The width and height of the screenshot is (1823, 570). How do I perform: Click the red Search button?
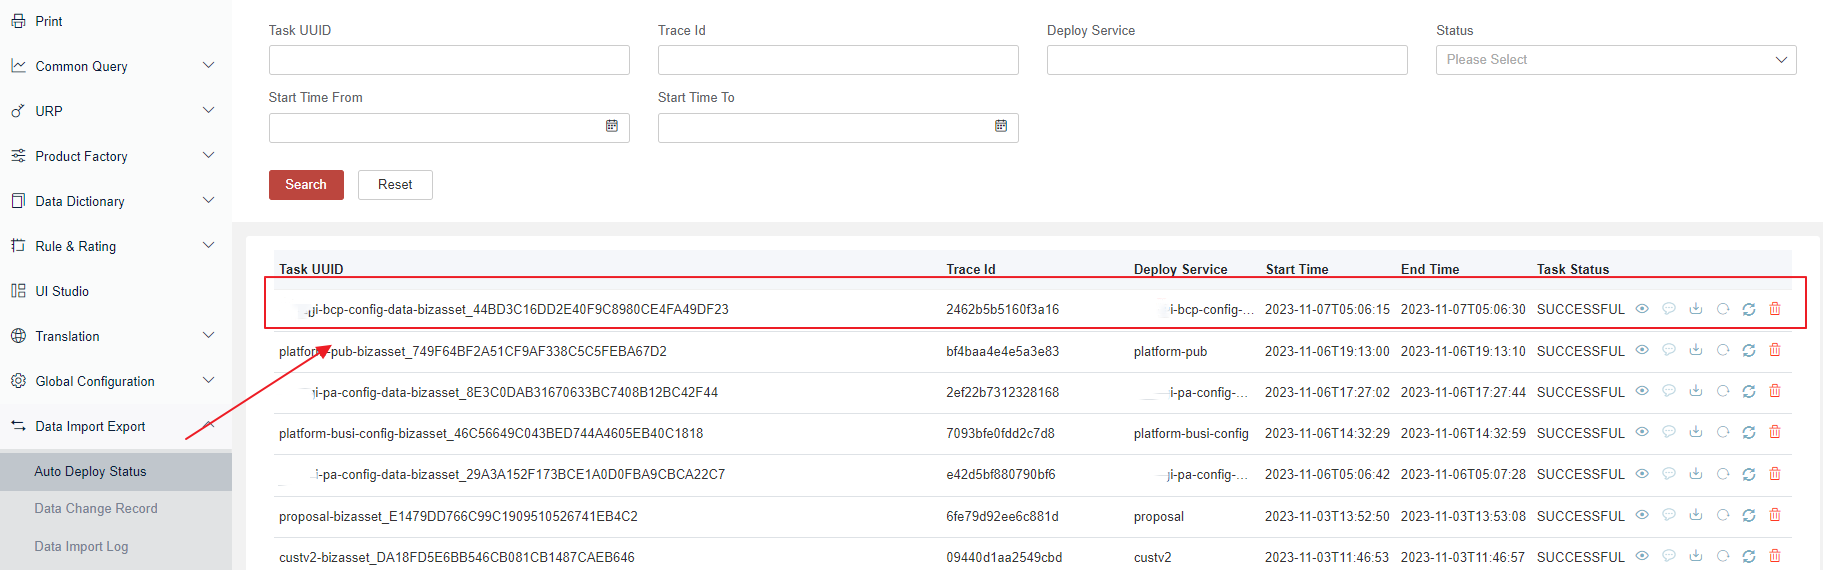pyautogui.click(x=306, y=185)
